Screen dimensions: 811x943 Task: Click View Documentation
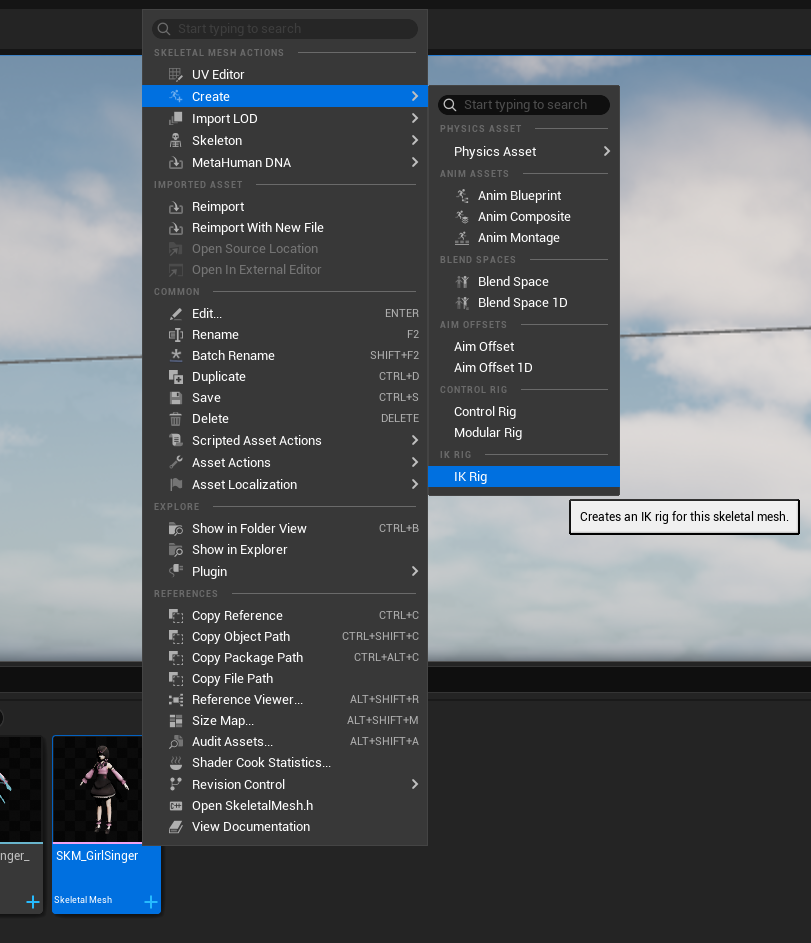click(250, 827)
